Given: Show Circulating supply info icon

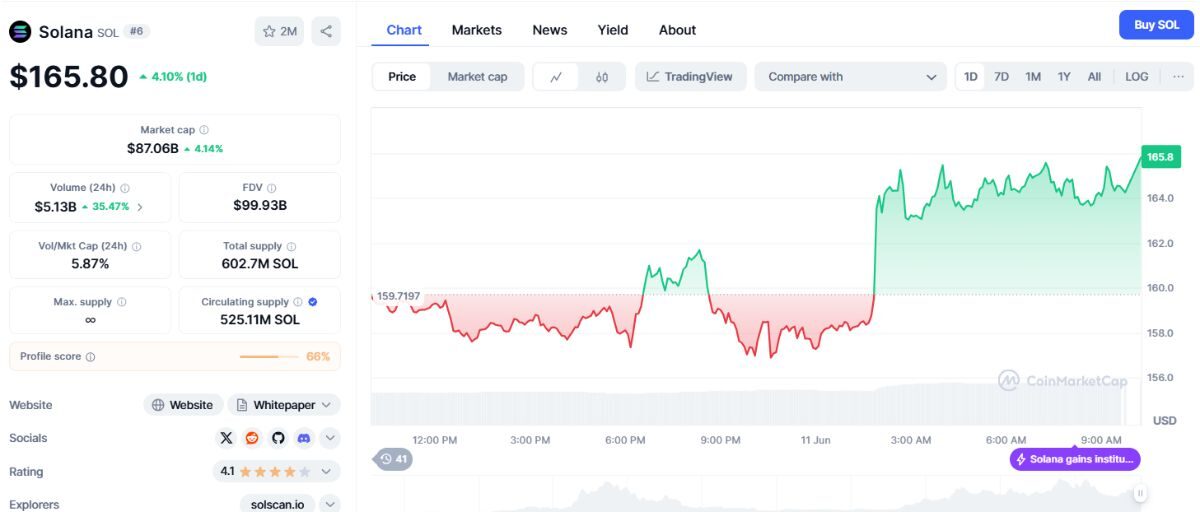Looking at the screenshot, I should pos(298,302).
